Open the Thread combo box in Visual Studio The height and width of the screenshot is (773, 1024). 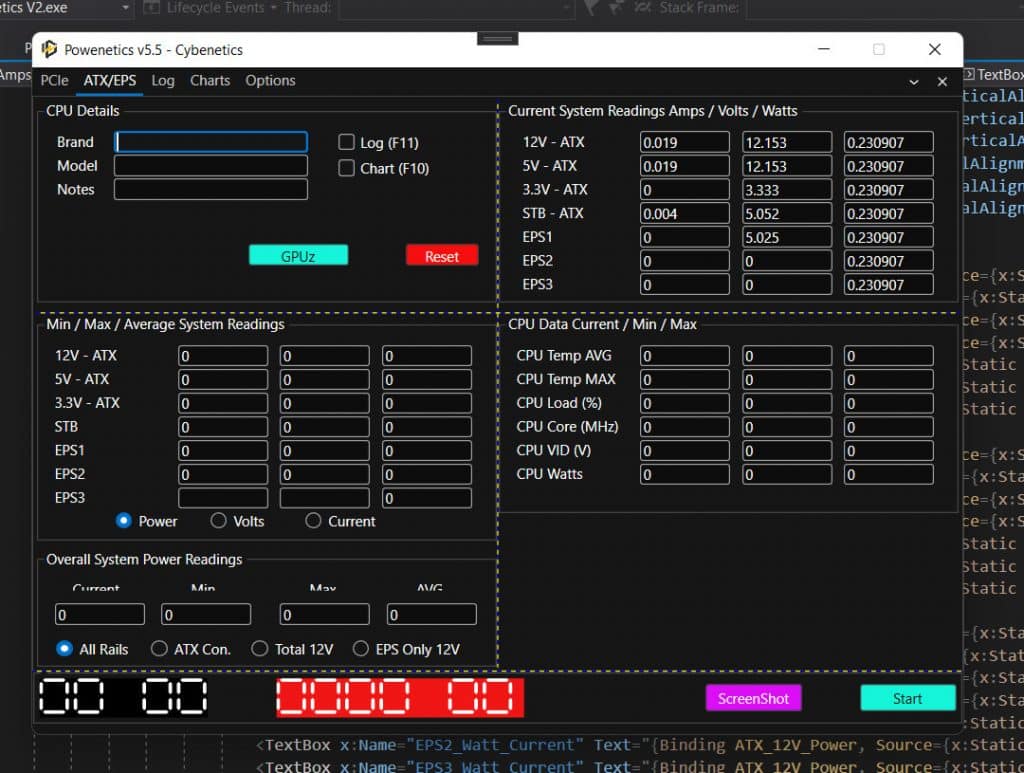(x=457, y=8)
